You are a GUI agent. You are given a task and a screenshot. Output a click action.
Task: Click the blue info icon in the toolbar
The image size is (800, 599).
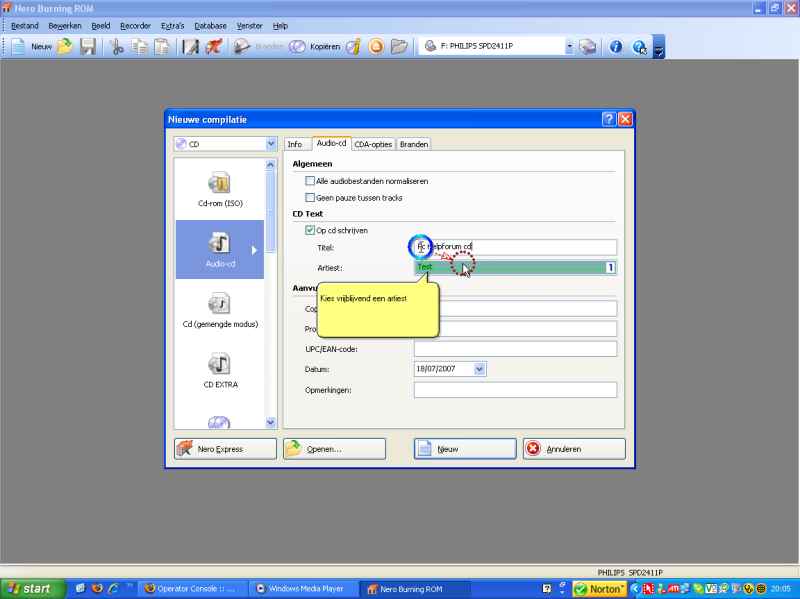616,46
